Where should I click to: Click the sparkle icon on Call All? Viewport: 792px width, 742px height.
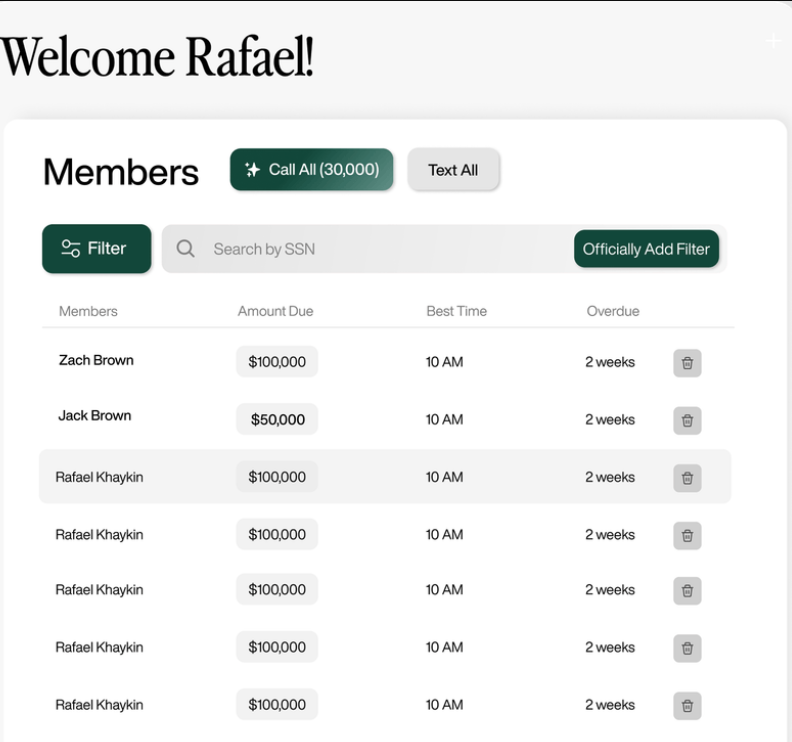(x=253, y=170)
